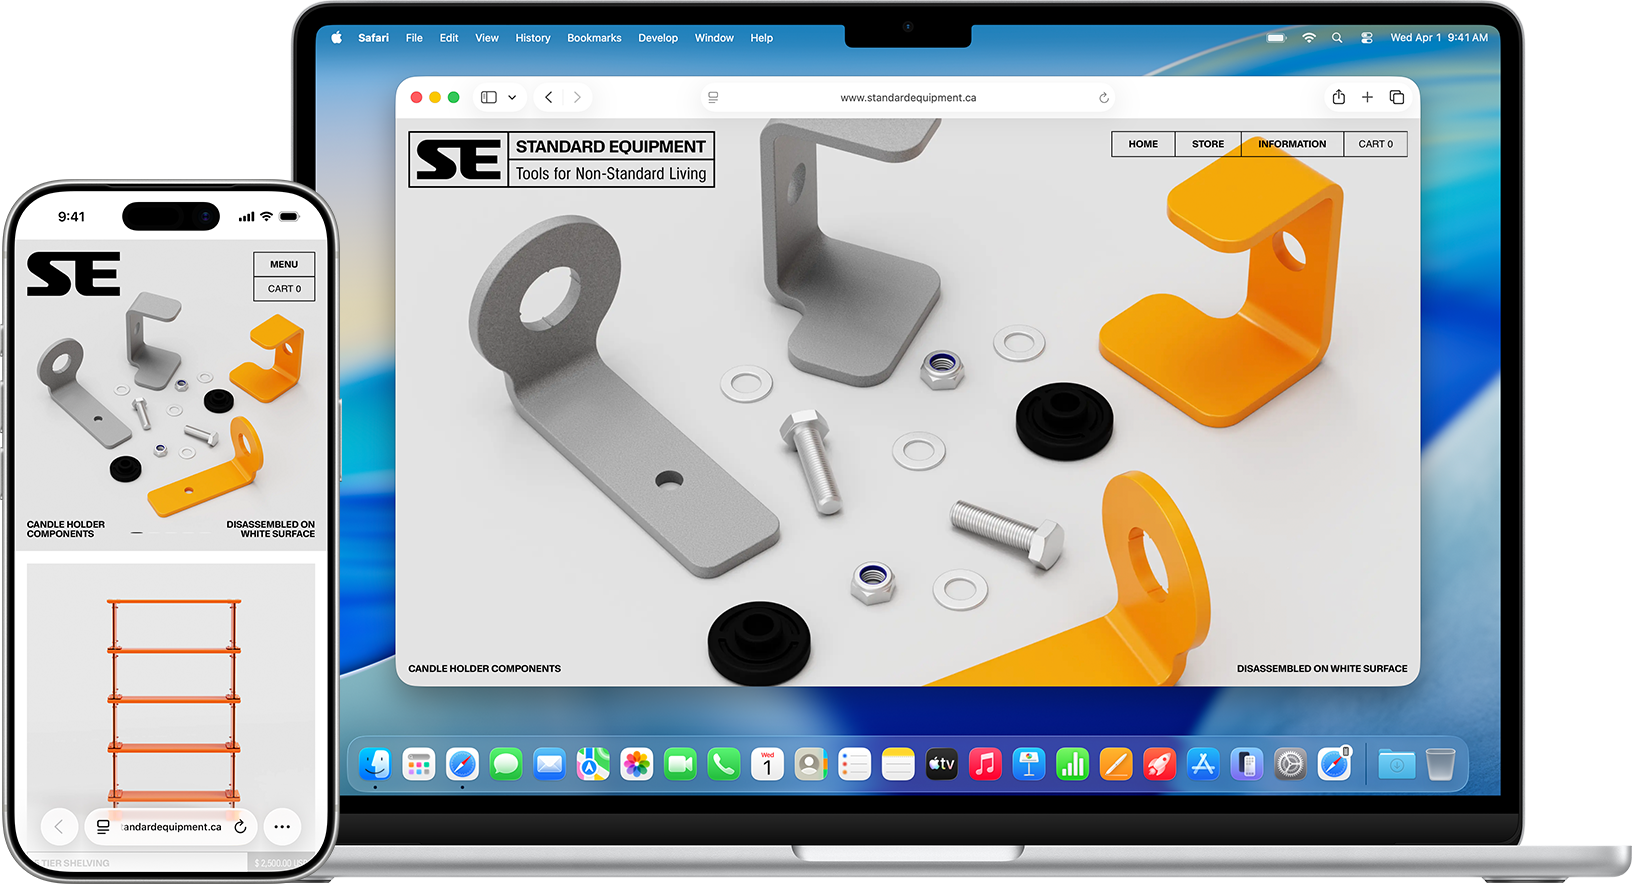Tap CART 0 on the iPhone
1632x884 pixels.
284,289
